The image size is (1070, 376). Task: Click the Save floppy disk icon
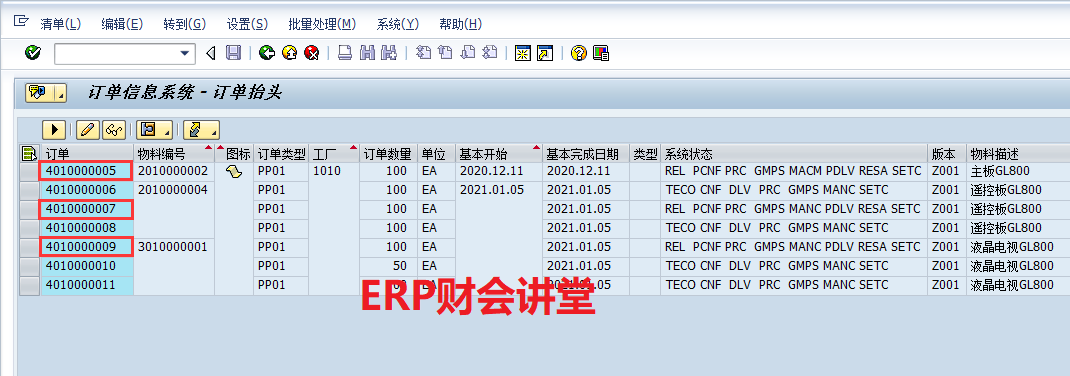[x=233, y=53]
